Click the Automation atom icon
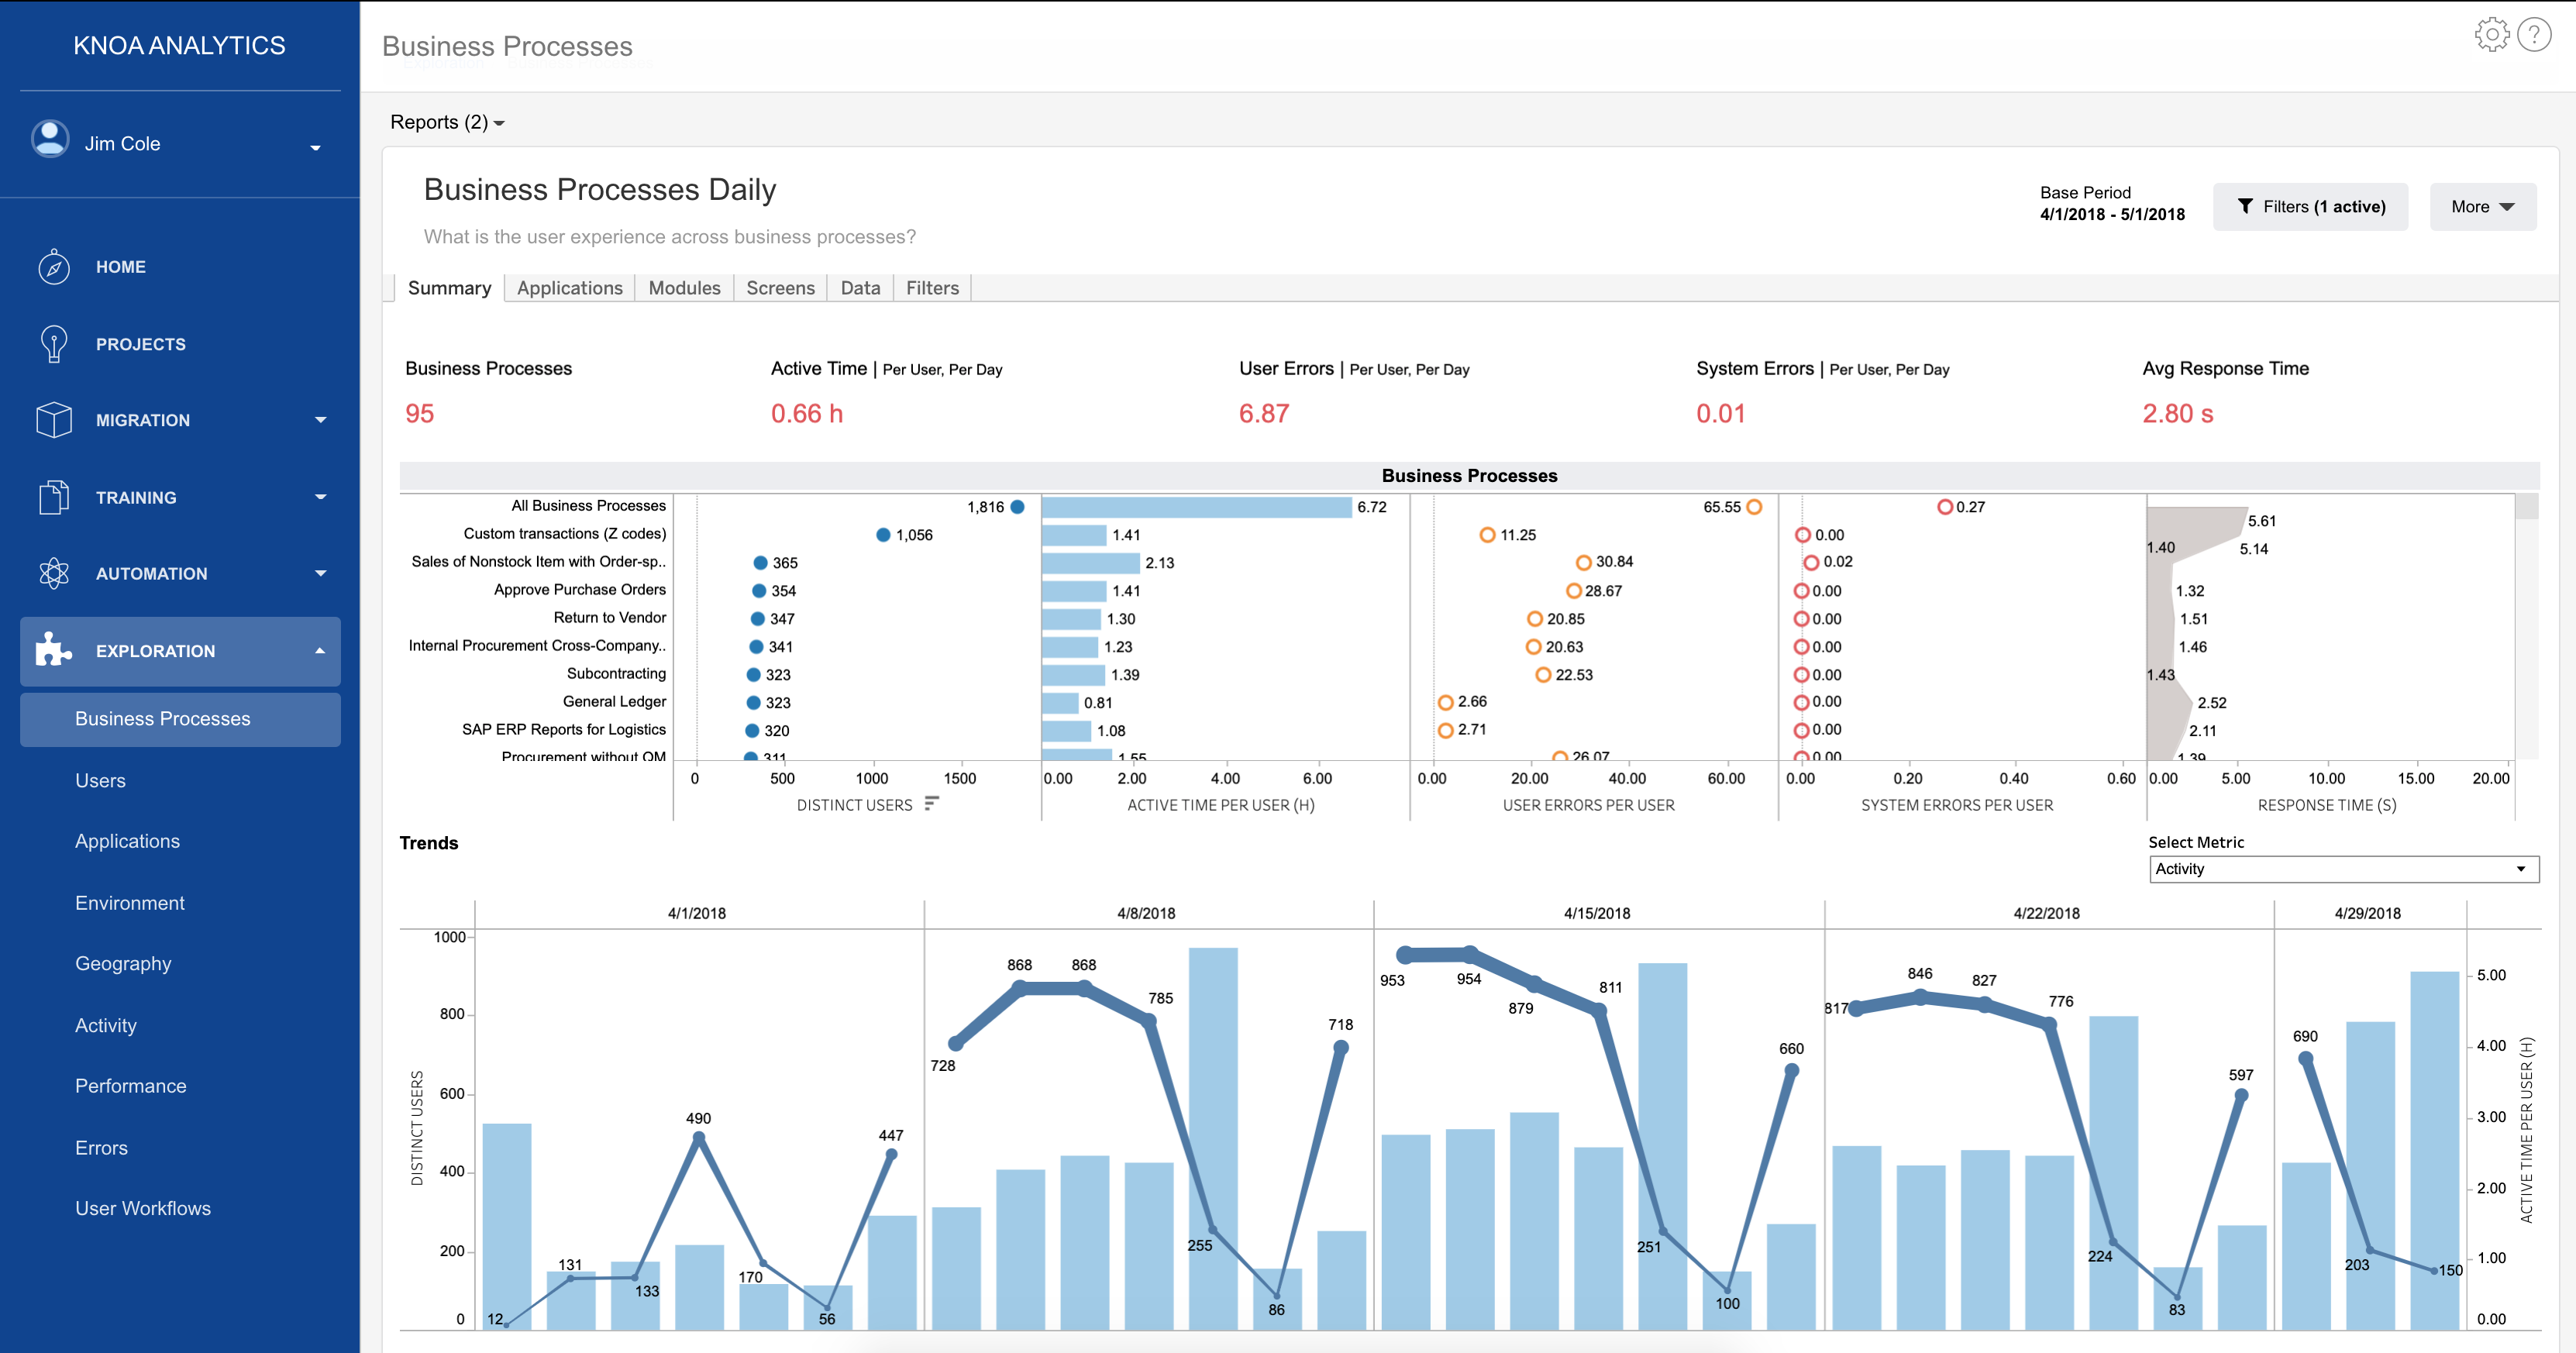2576x1353 pixels. 54,573
